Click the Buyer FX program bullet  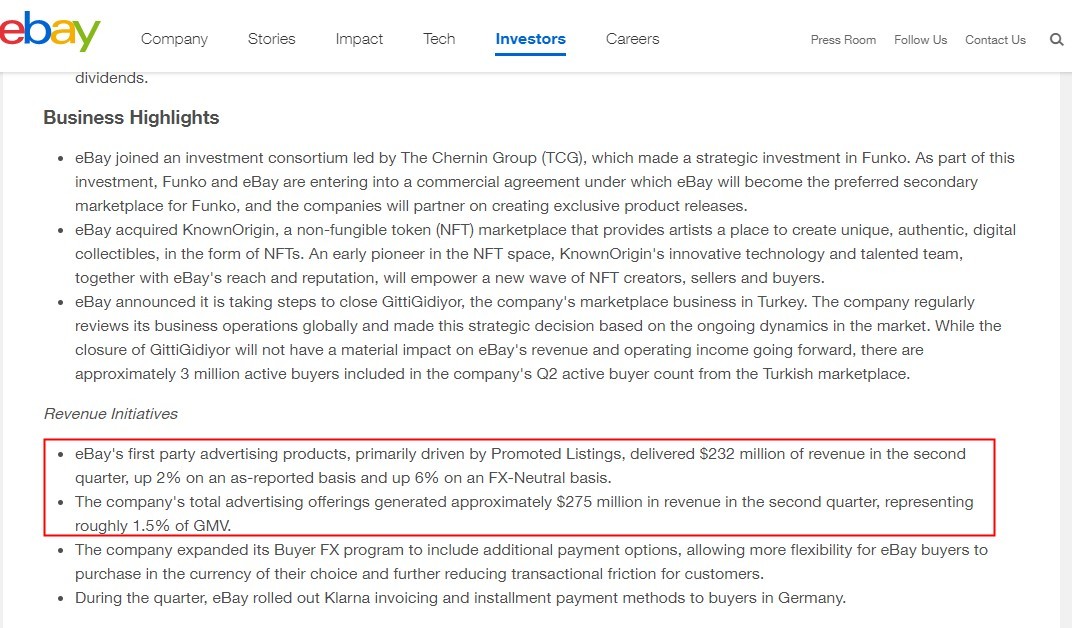(530, 562)
